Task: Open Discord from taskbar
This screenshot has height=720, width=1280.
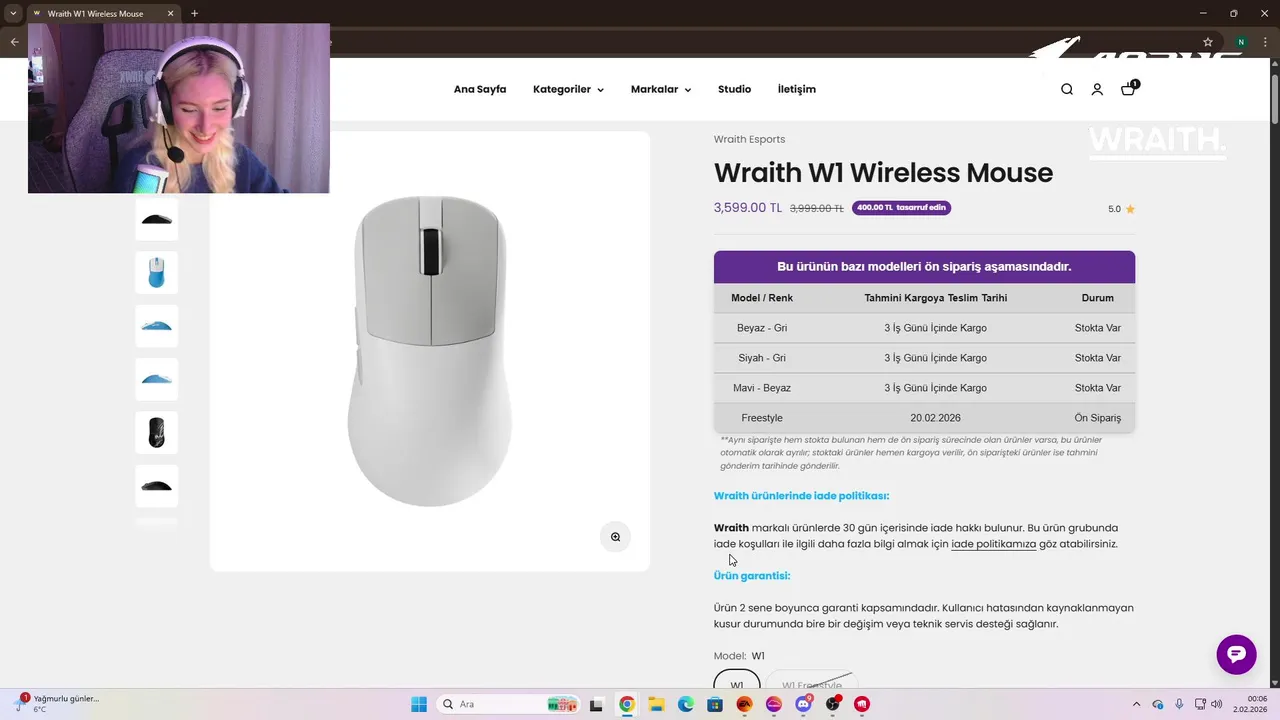Action: click(803, 704)
